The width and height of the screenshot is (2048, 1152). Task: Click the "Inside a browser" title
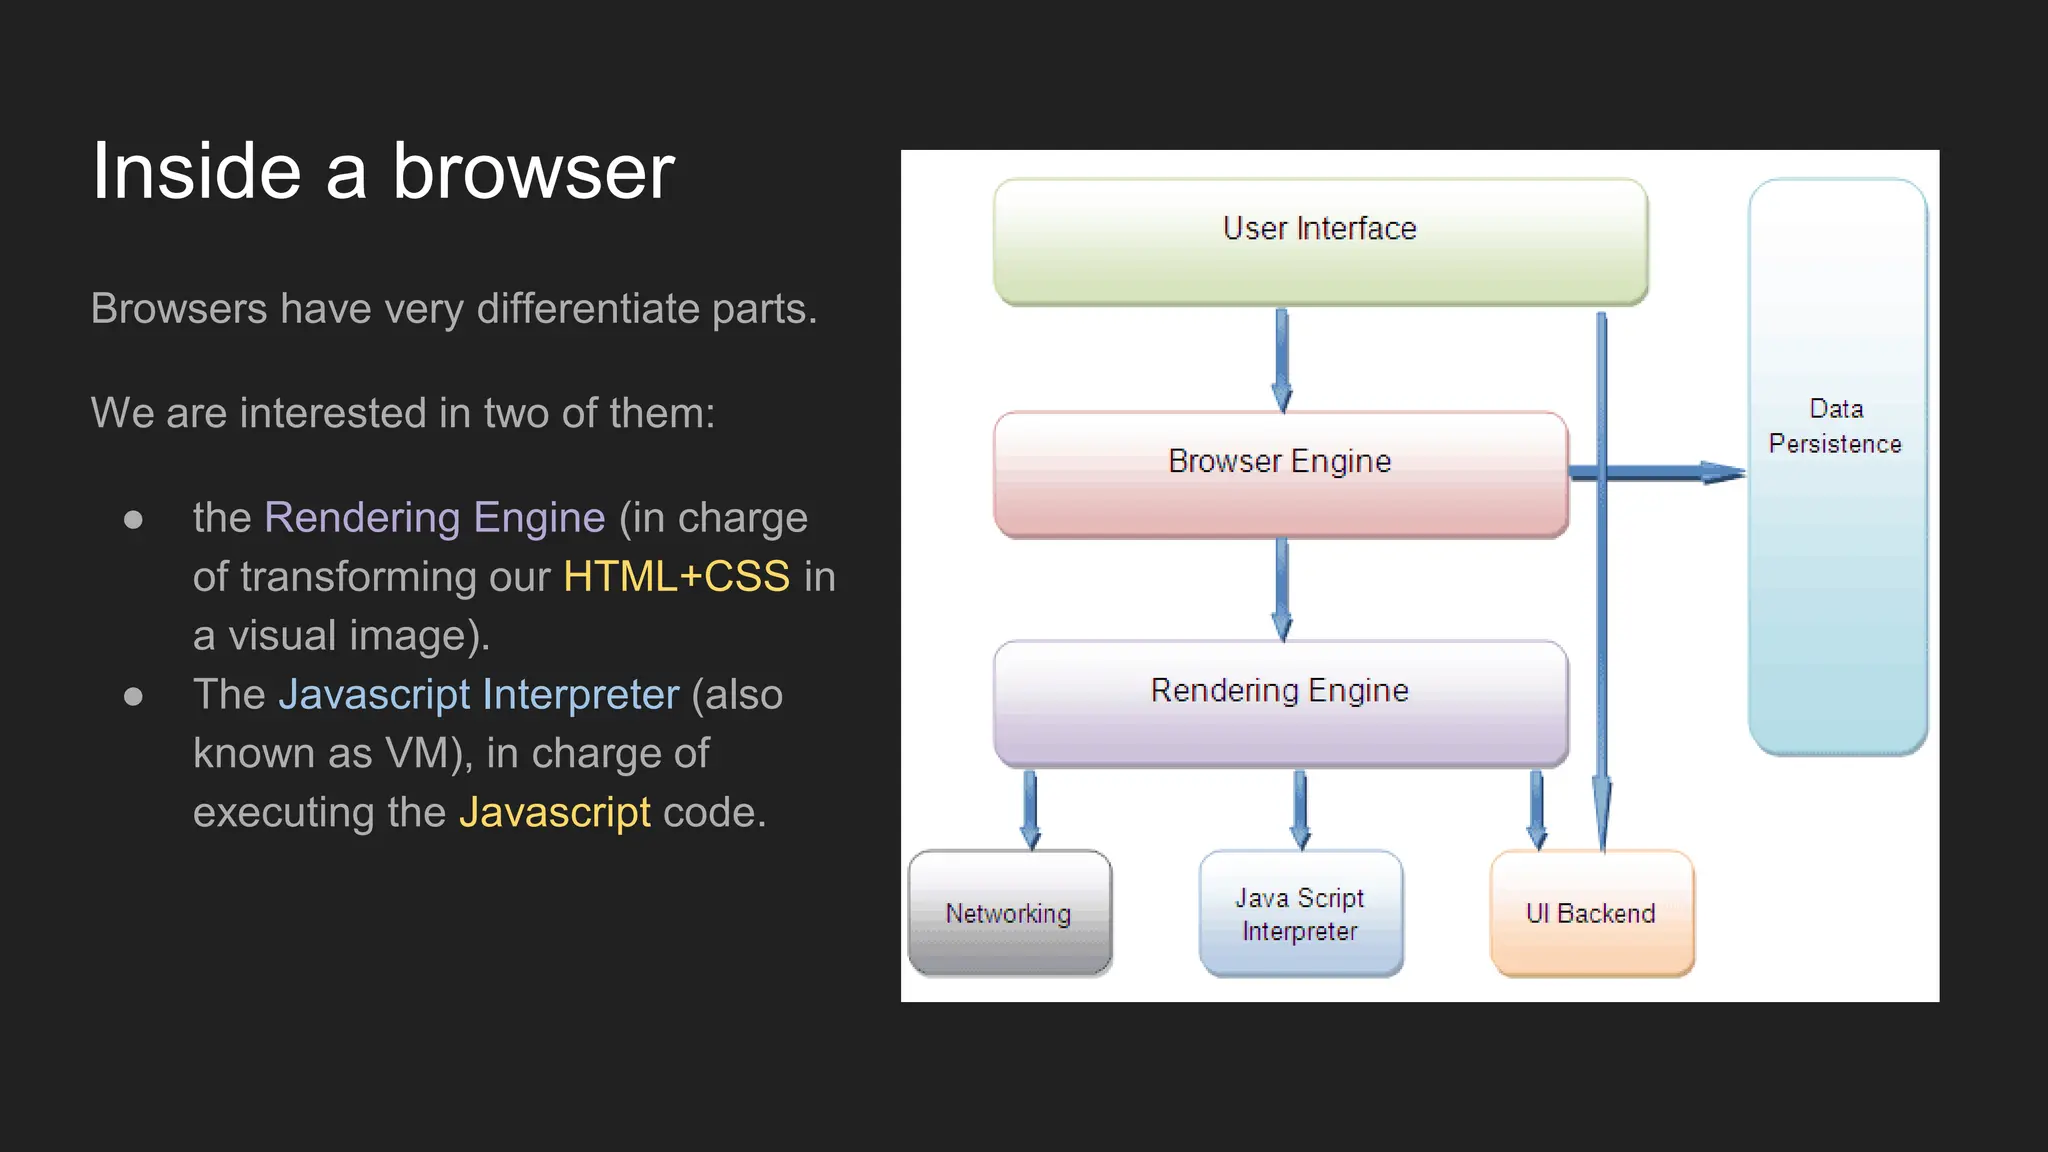point(383,171)
